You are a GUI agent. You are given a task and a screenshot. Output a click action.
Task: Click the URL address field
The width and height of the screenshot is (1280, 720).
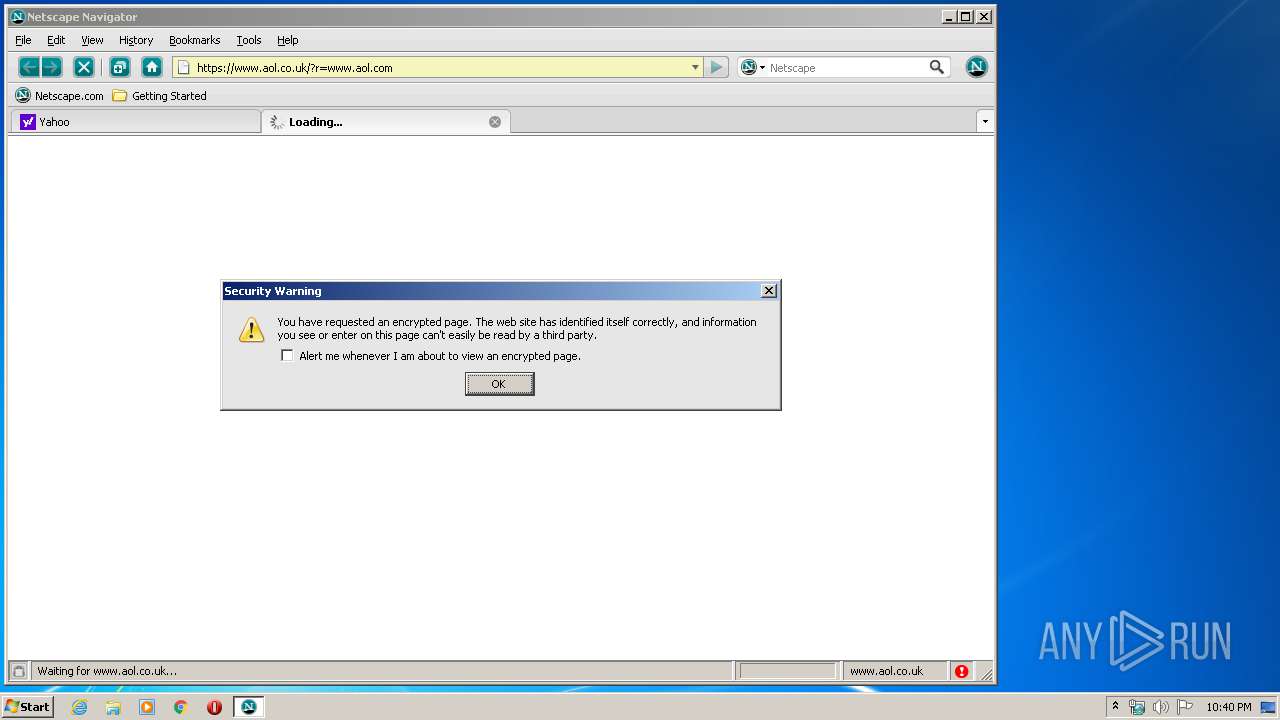coord(440,68)
